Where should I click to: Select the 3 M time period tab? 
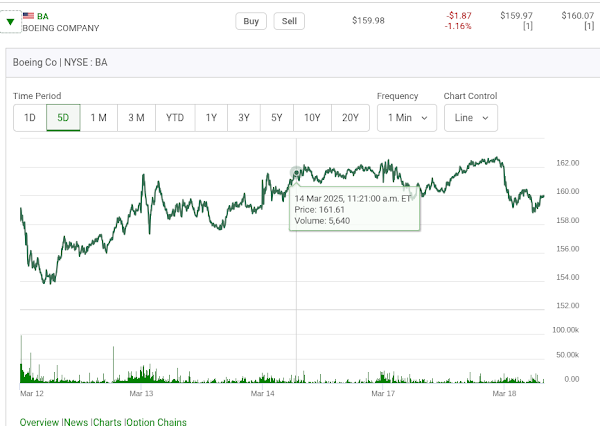coord(136,118)
